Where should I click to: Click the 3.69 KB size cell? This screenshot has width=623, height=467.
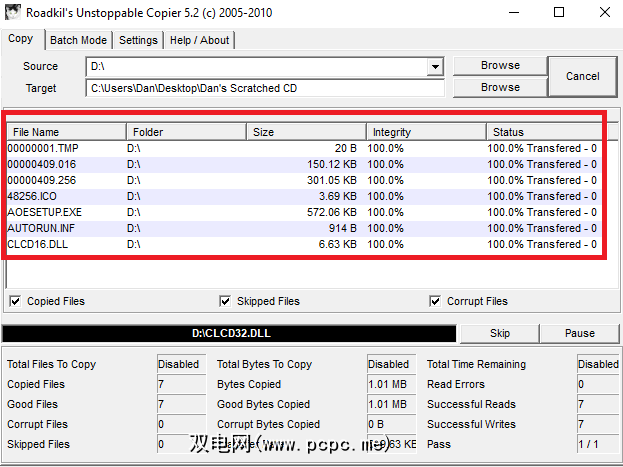click(x=337, y=196)
